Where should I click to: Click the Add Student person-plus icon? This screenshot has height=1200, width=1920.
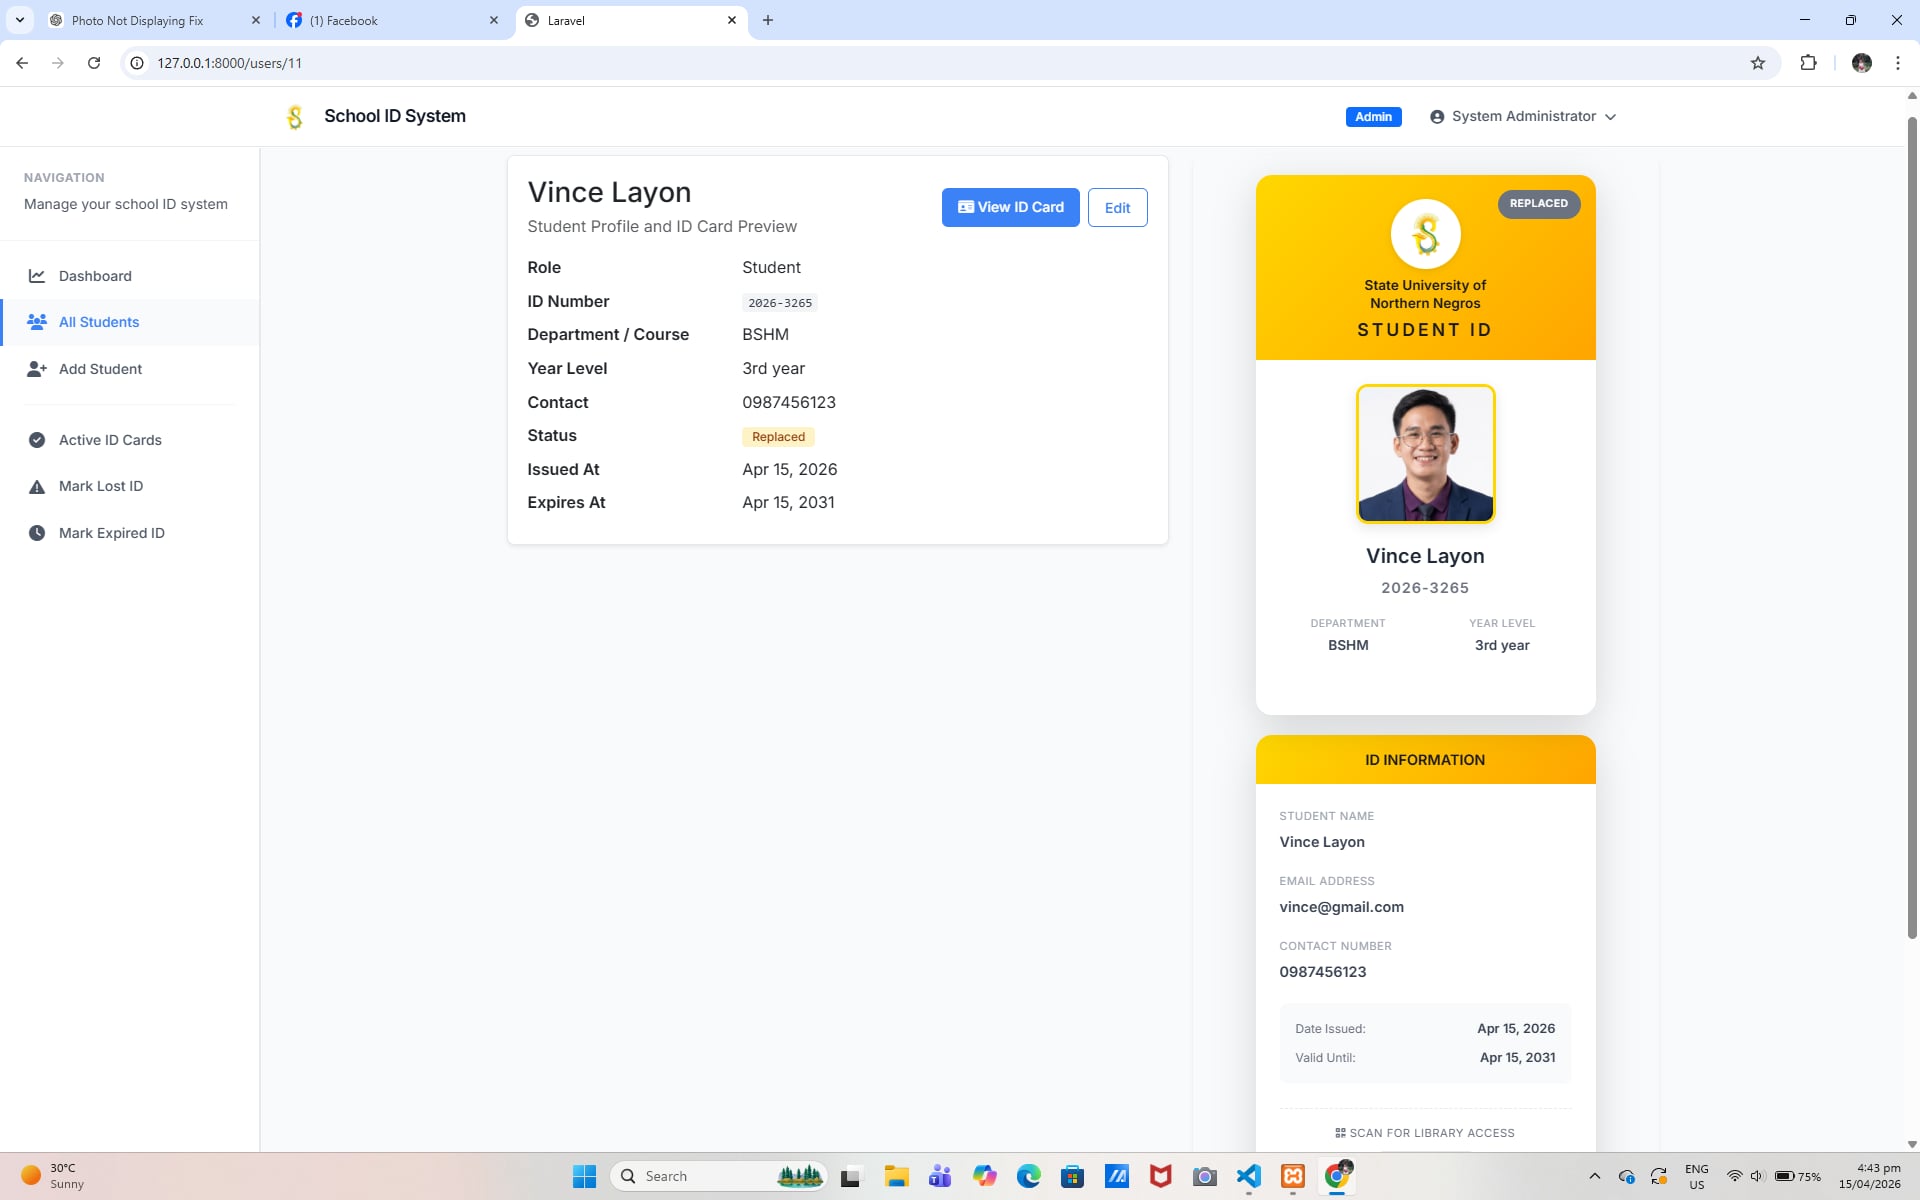(37, 369)
